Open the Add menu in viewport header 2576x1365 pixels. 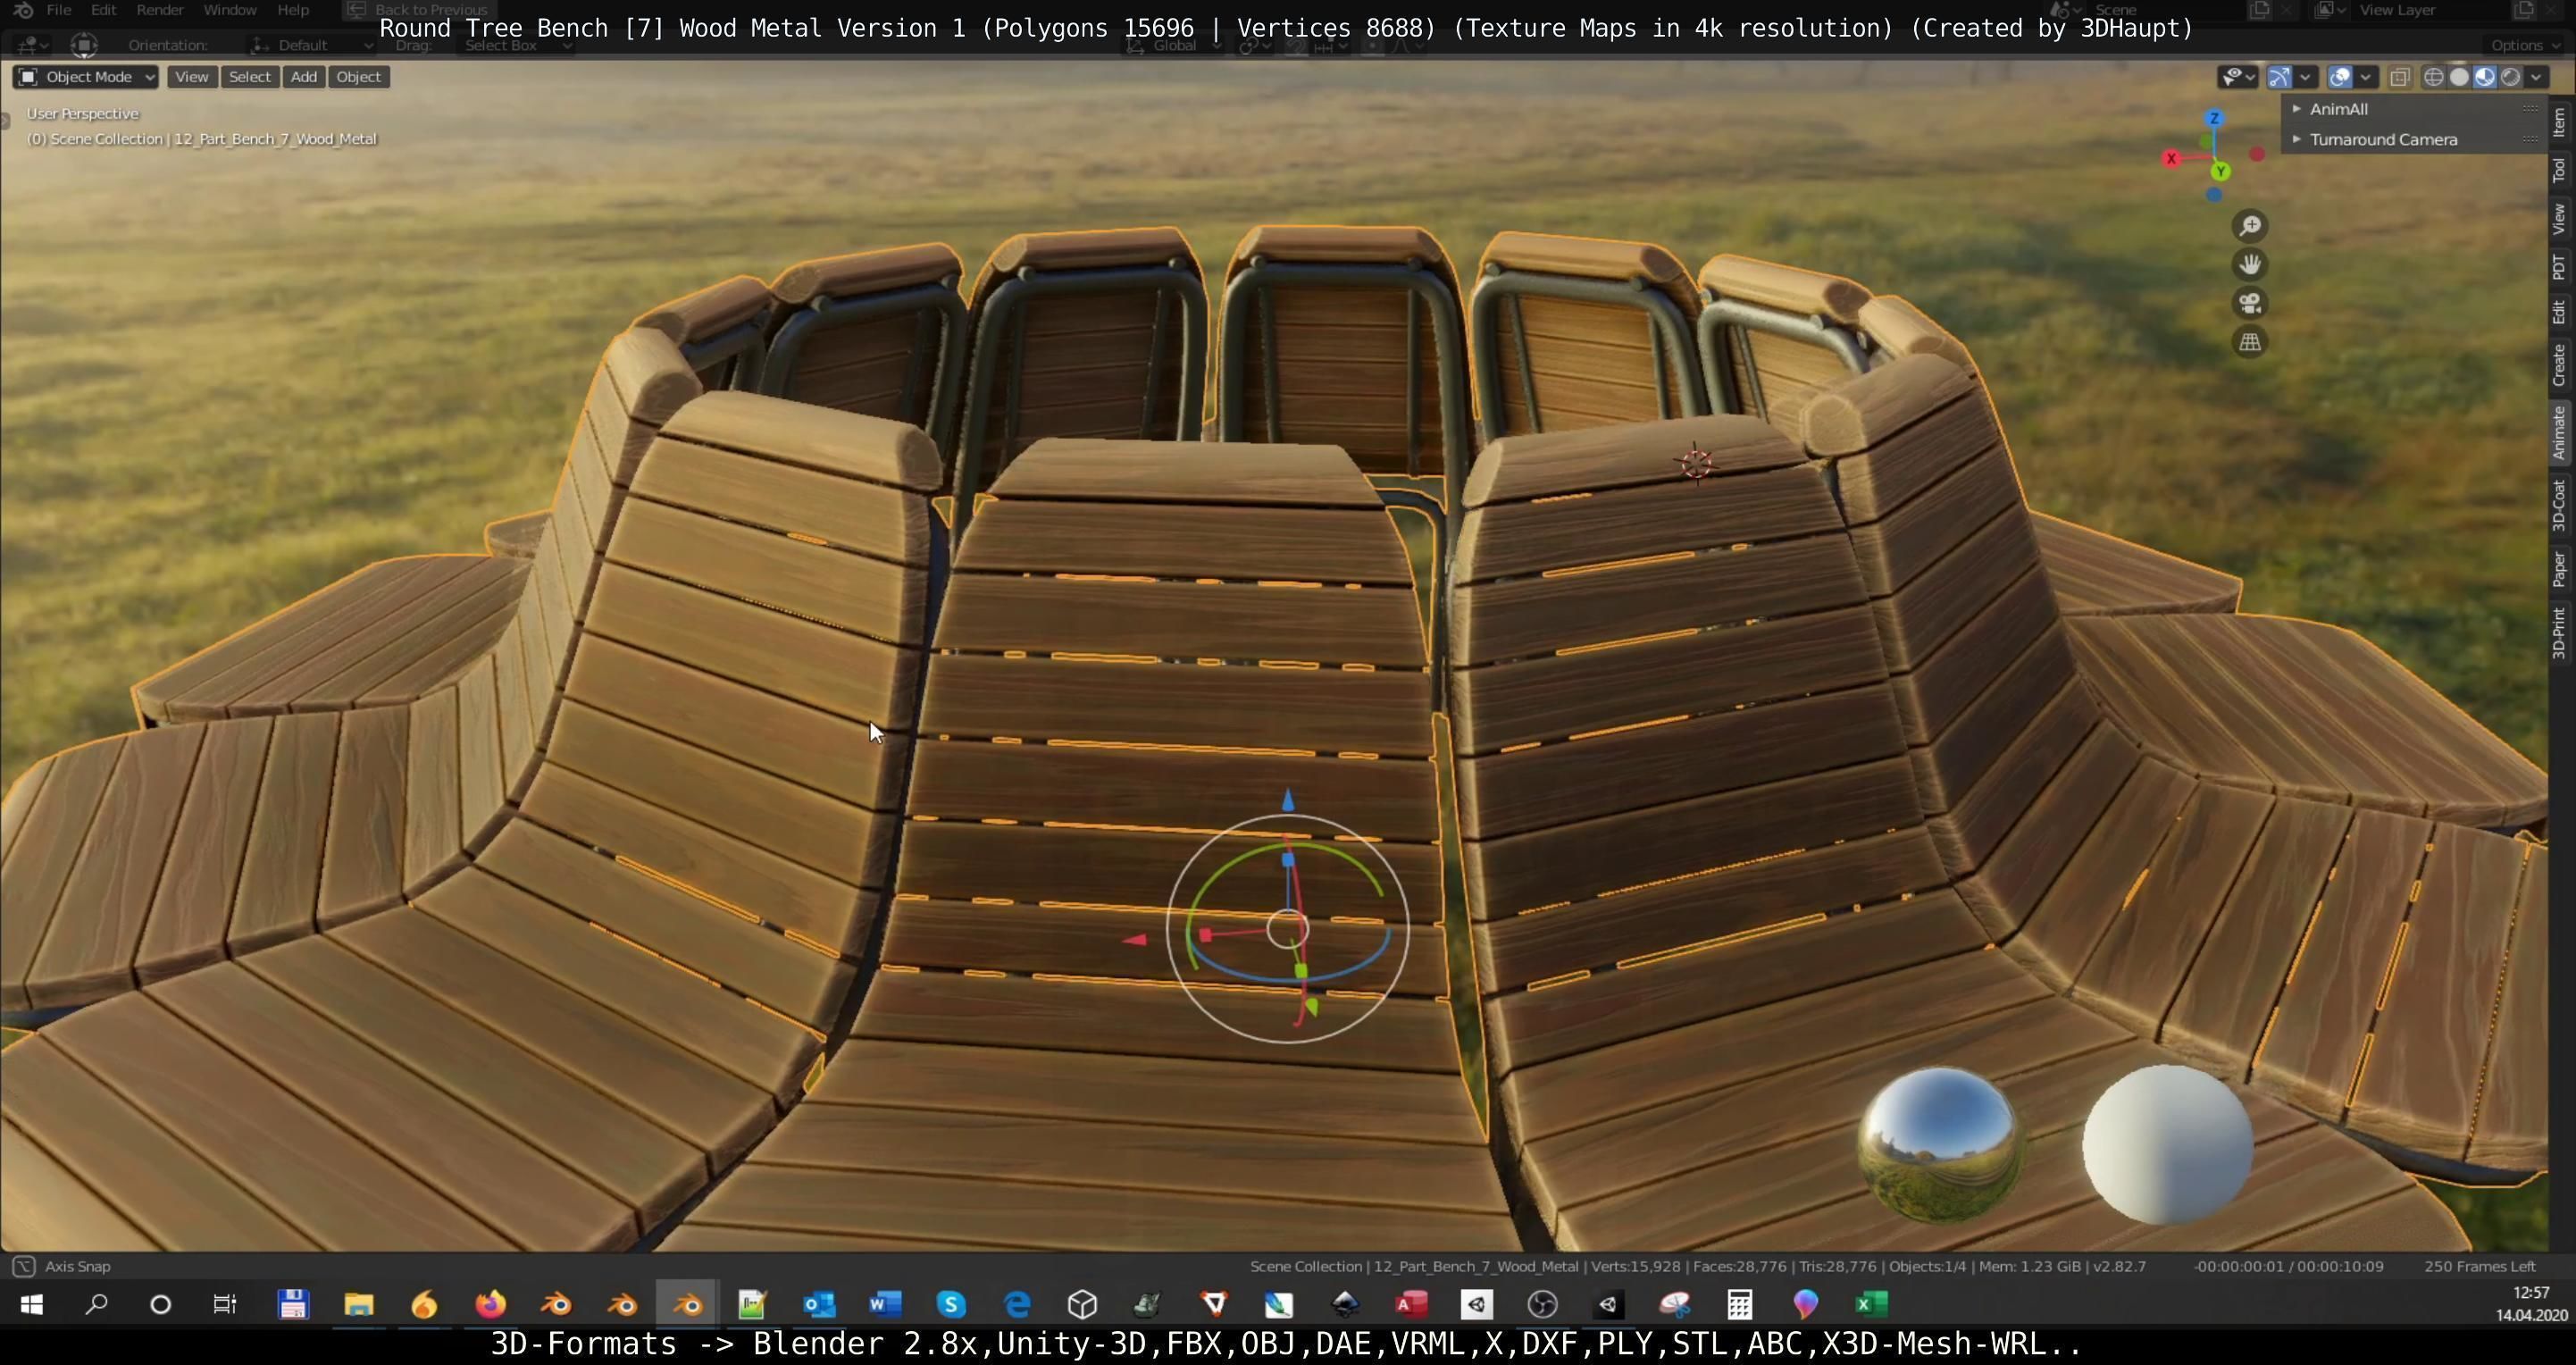tap(303, 77)
